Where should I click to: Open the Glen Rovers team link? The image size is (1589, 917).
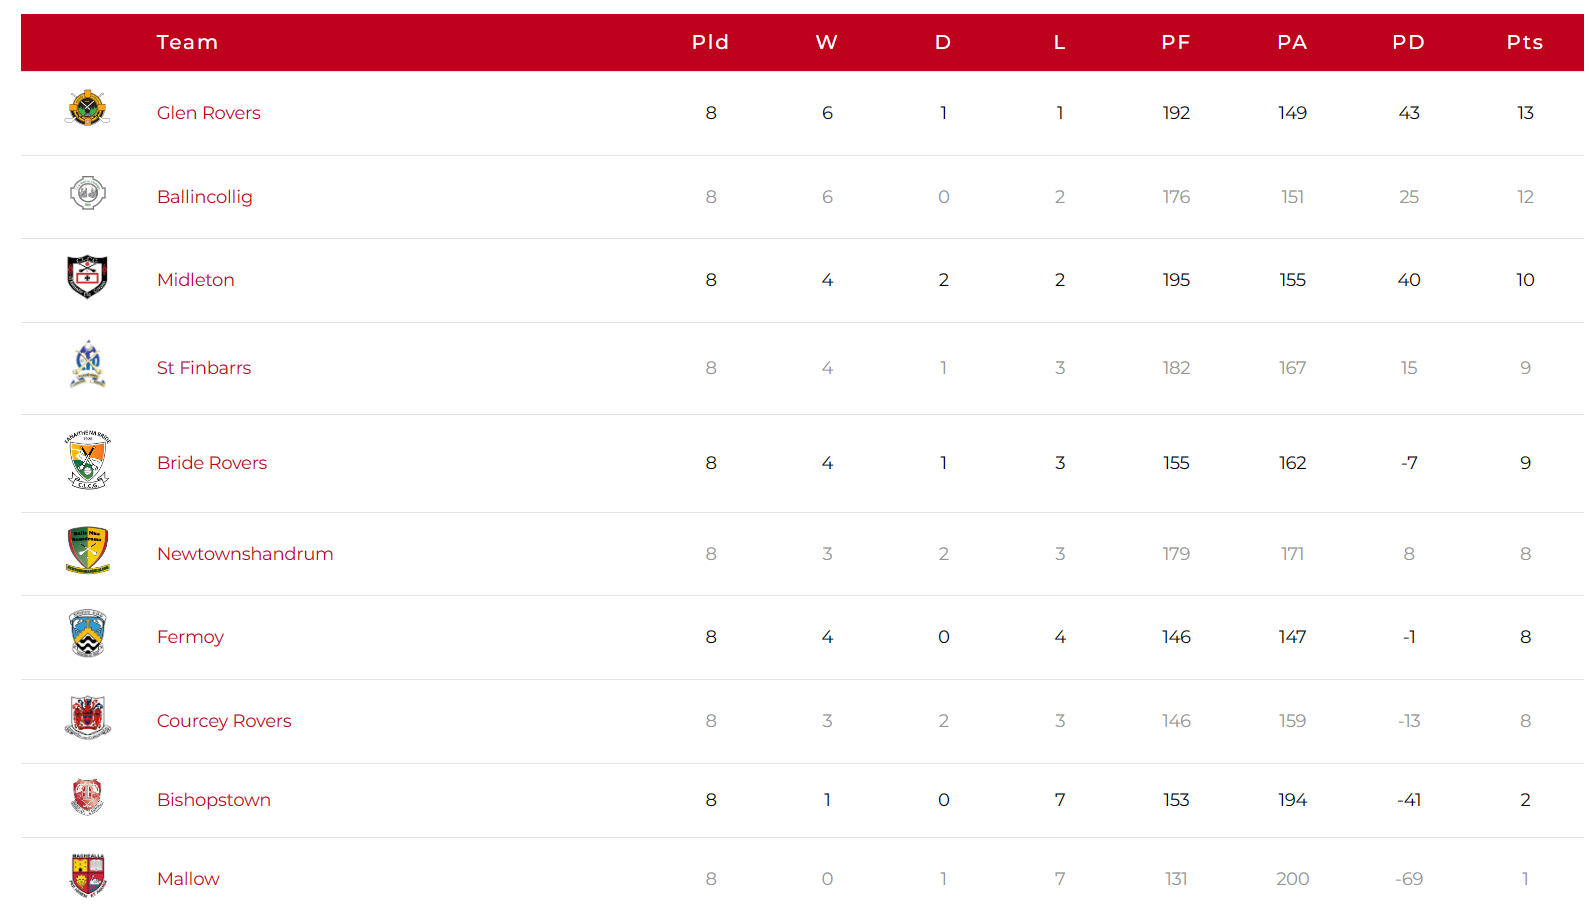(209, 113)
